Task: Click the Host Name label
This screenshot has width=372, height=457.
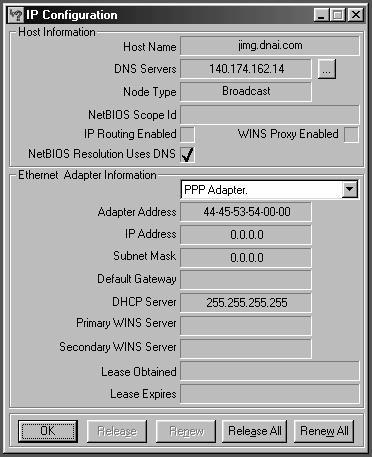Action: point(150,47)
